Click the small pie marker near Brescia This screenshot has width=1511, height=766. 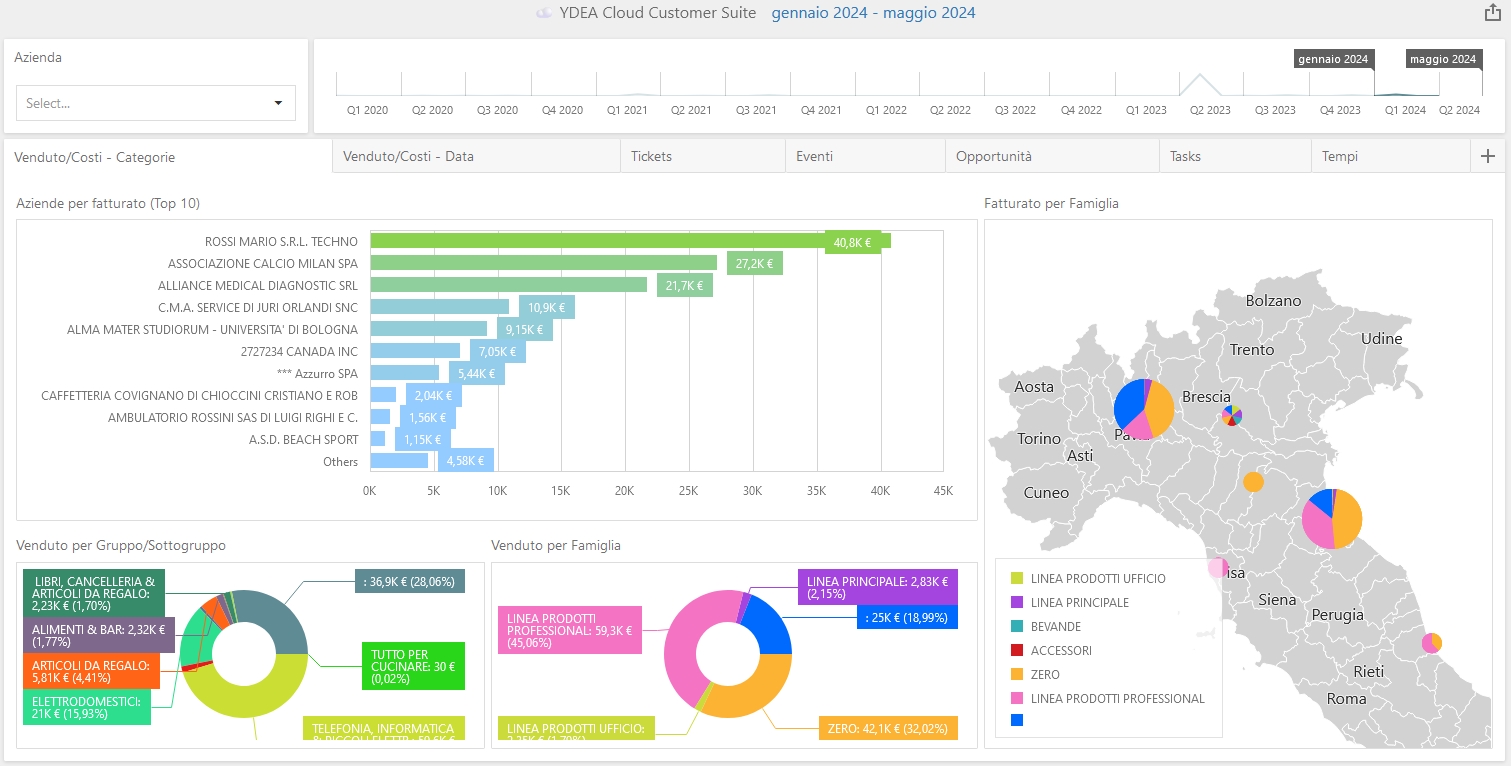point(1232,416)
